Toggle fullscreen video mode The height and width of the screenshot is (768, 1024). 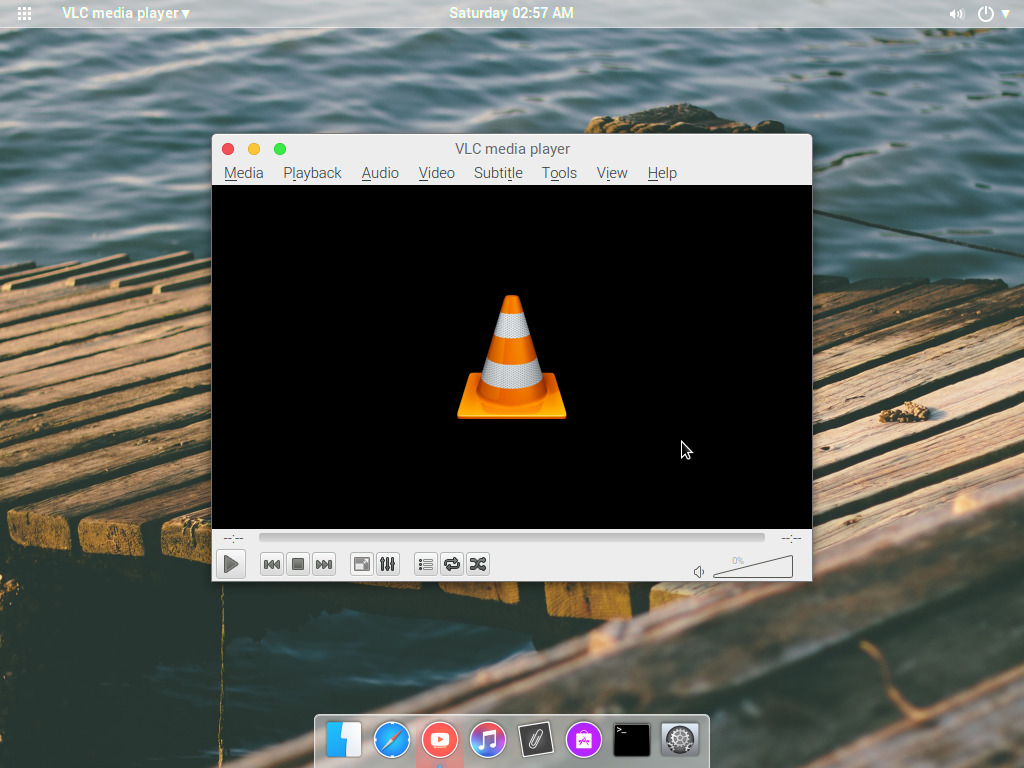click(360, 563)
